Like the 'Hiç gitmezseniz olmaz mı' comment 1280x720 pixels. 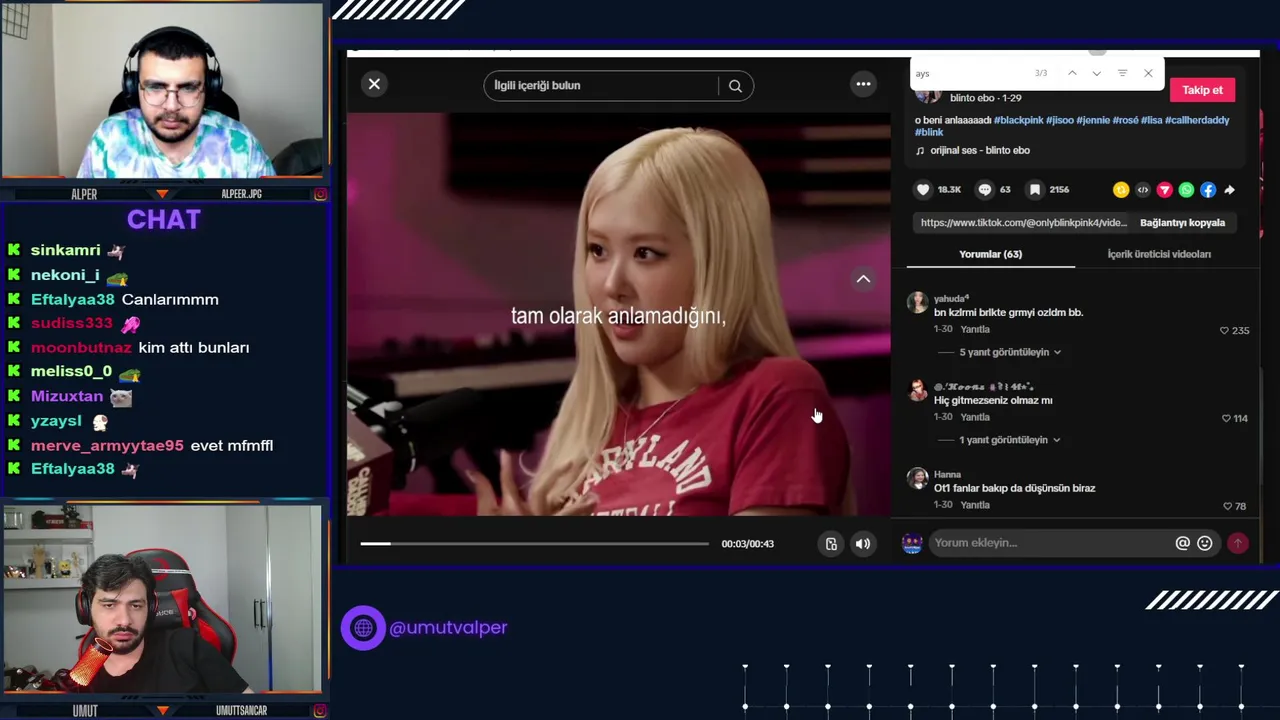1226,418
